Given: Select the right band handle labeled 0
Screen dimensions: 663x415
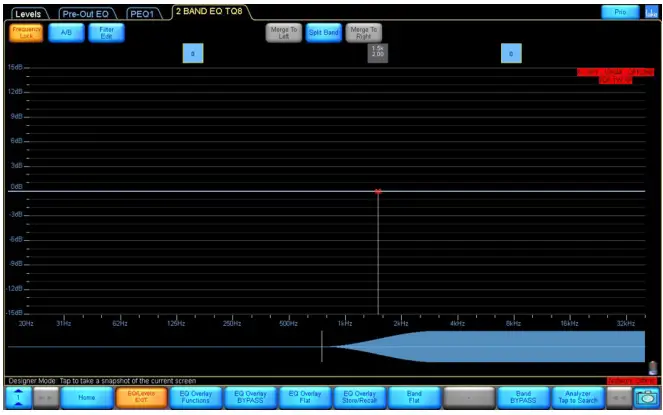Looking at the screenshot, I should [511, 53].
